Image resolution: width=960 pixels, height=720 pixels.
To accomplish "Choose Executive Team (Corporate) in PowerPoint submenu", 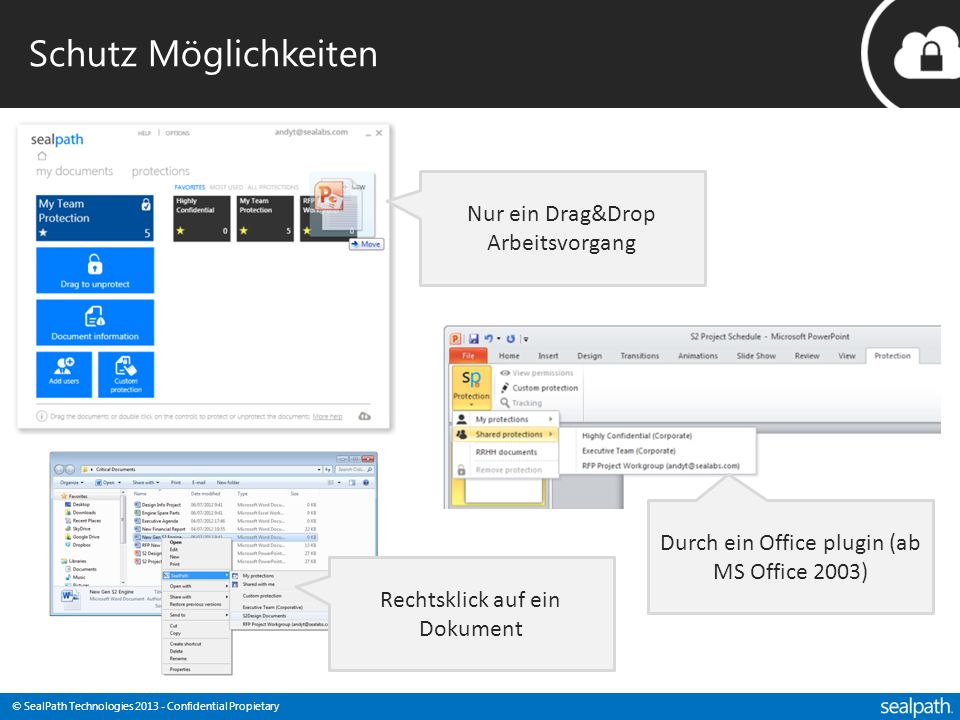I will coord(629,451).
